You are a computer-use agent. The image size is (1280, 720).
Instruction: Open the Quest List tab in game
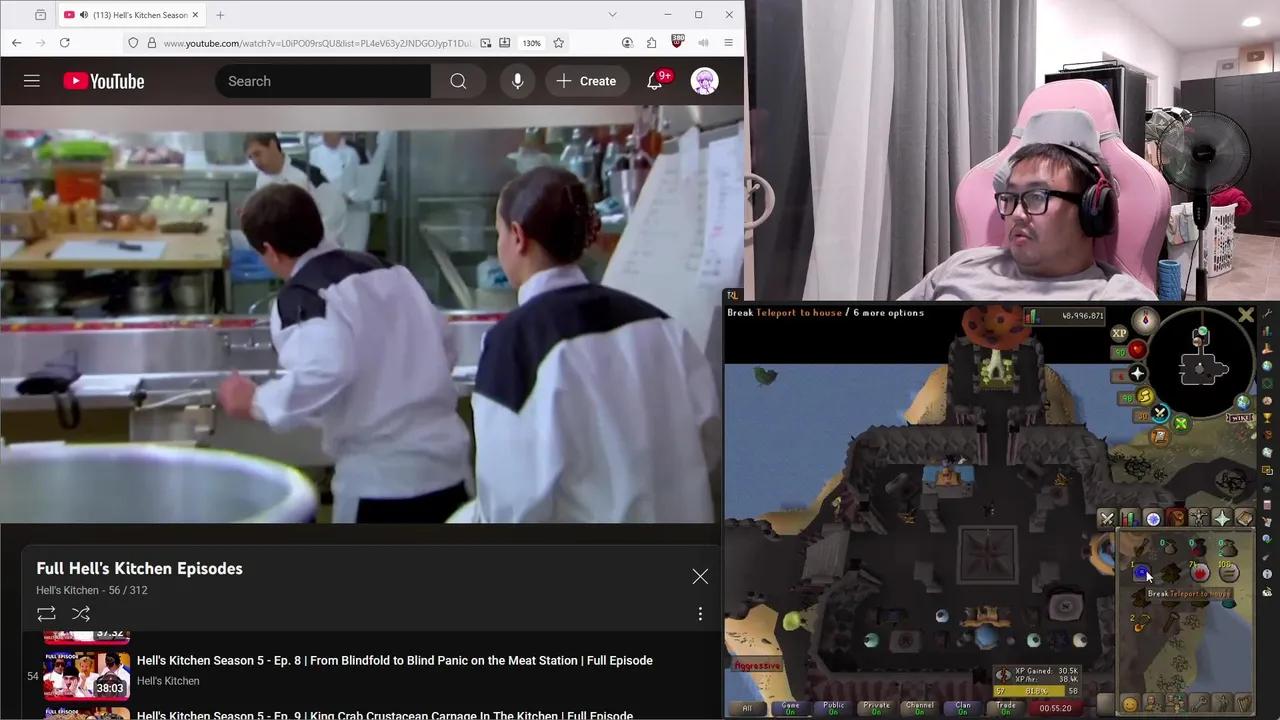coord(1153,518)
